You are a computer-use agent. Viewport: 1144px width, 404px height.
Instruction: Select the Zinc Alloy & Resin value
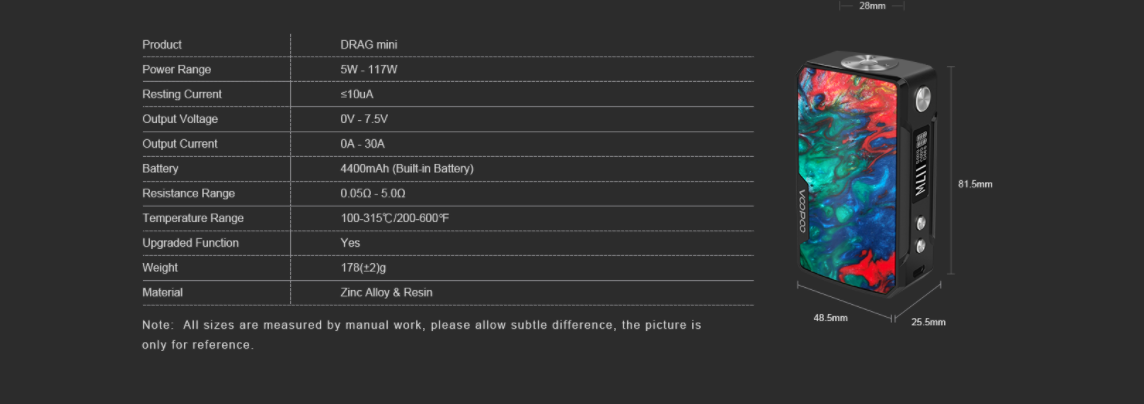click(x=386, y=292)
